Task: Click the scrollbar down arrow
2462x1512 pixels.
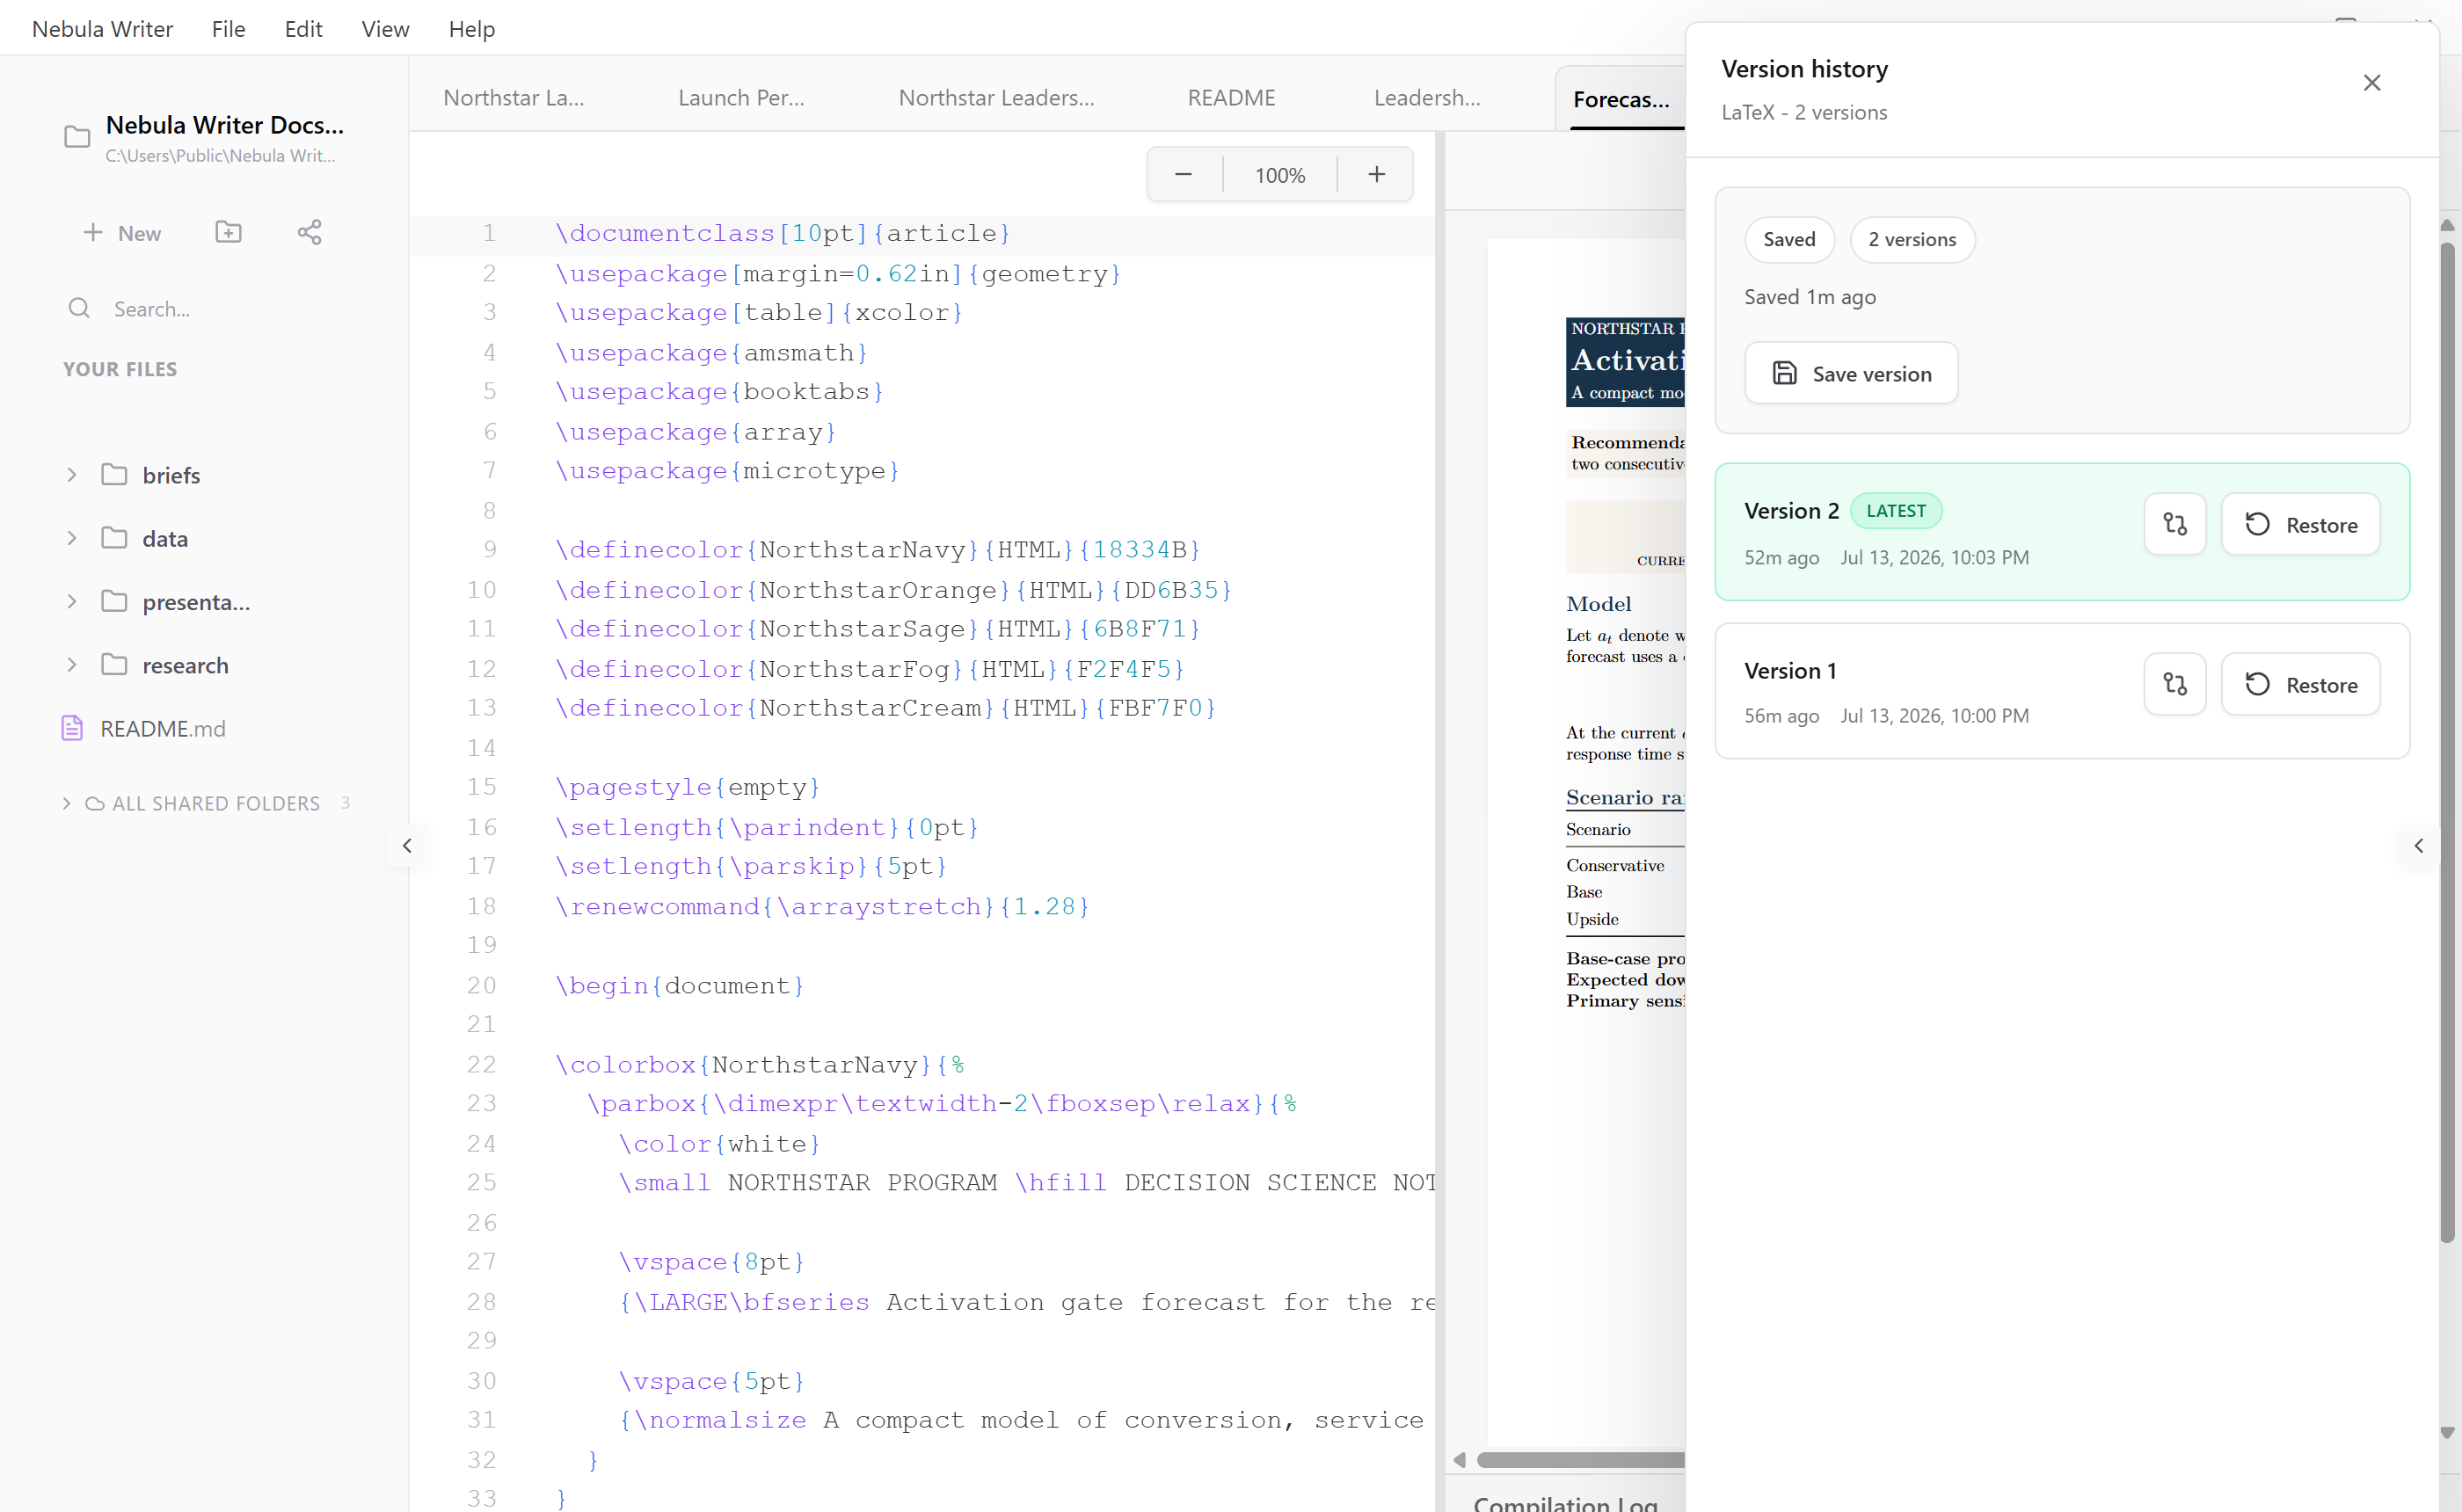Action: pos(2447,1433)
